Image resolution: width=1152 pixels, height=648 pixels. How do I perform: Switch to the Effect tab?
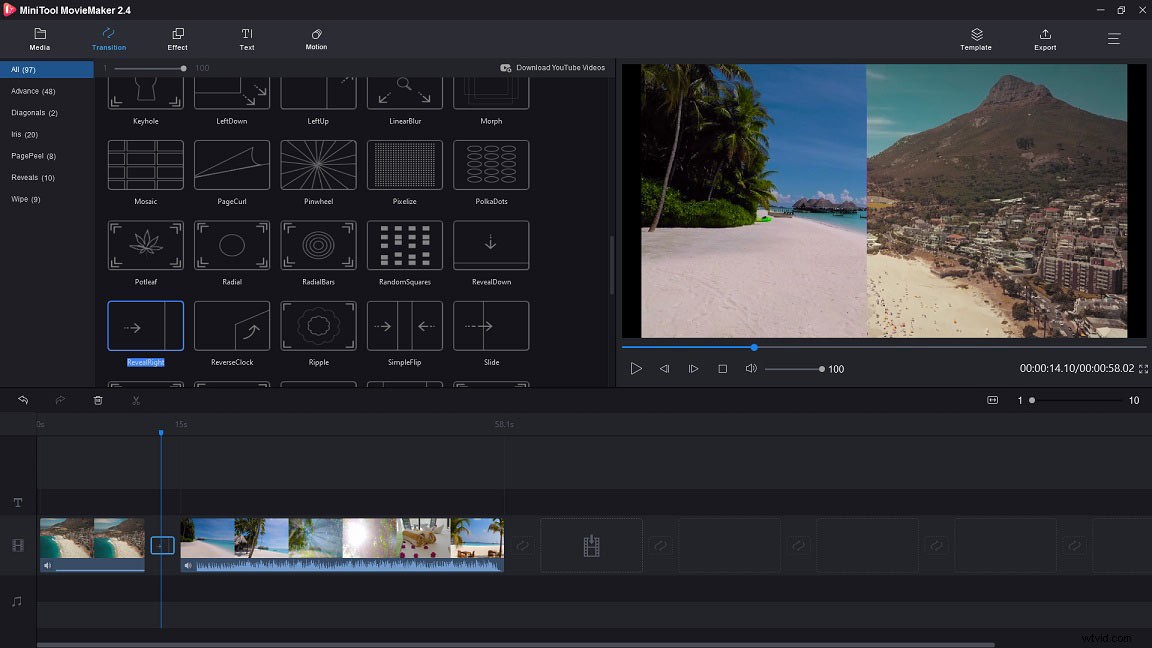tap(177, 39)
